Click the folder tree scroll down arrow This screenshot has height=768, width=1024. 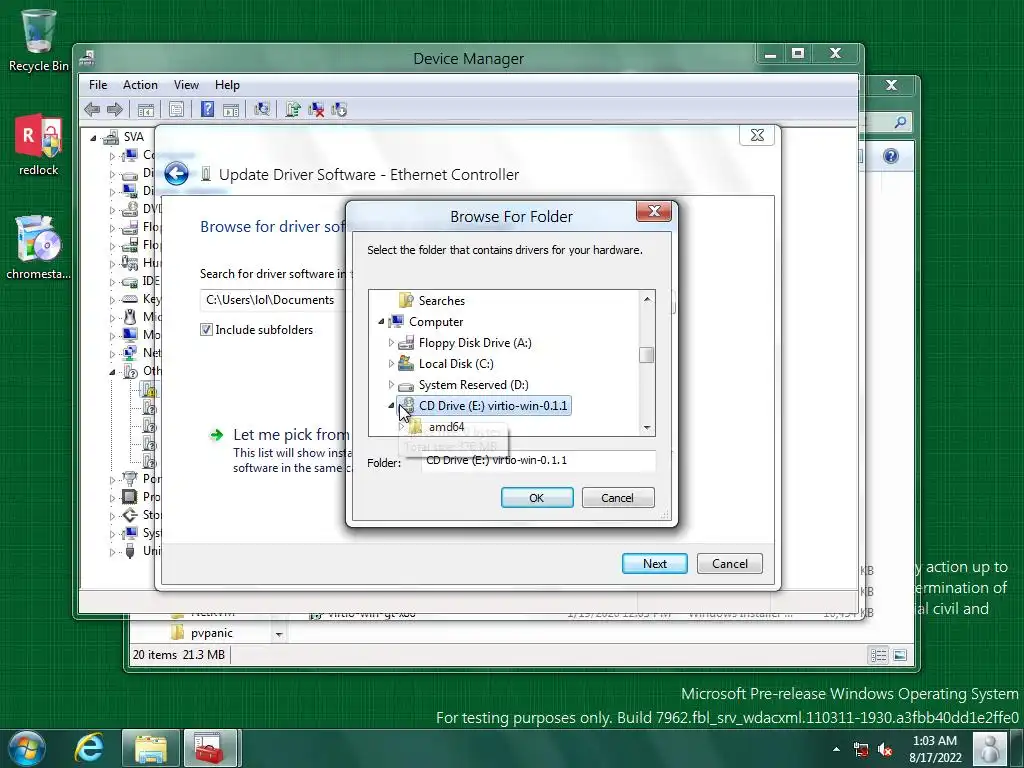(647, 428)
